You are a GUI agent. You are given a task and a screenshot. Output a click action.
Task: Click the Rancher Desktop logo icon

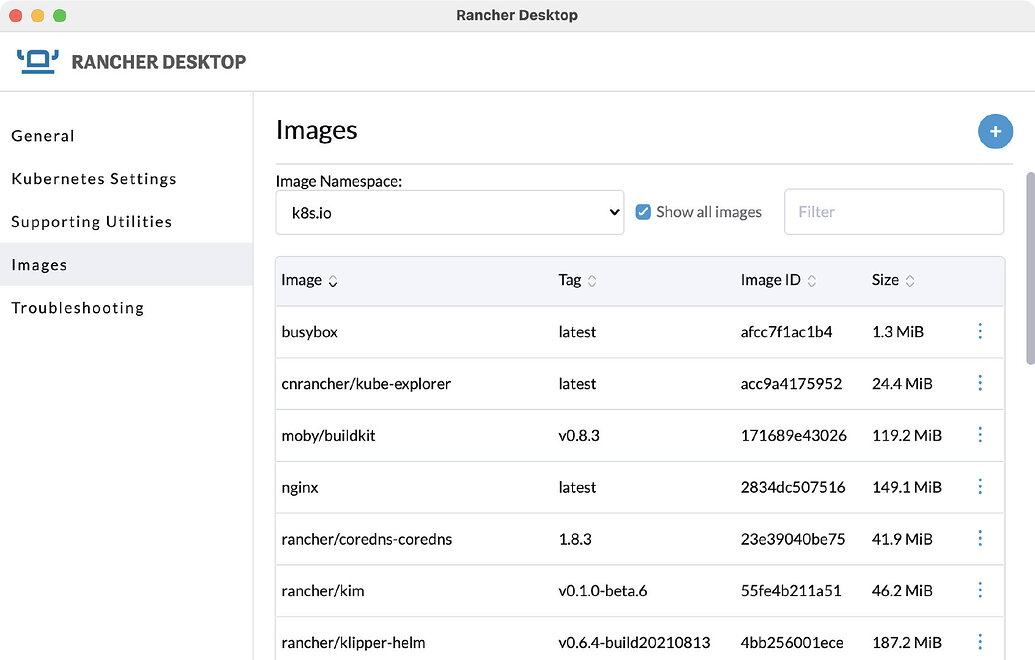[x=38, y=61]
